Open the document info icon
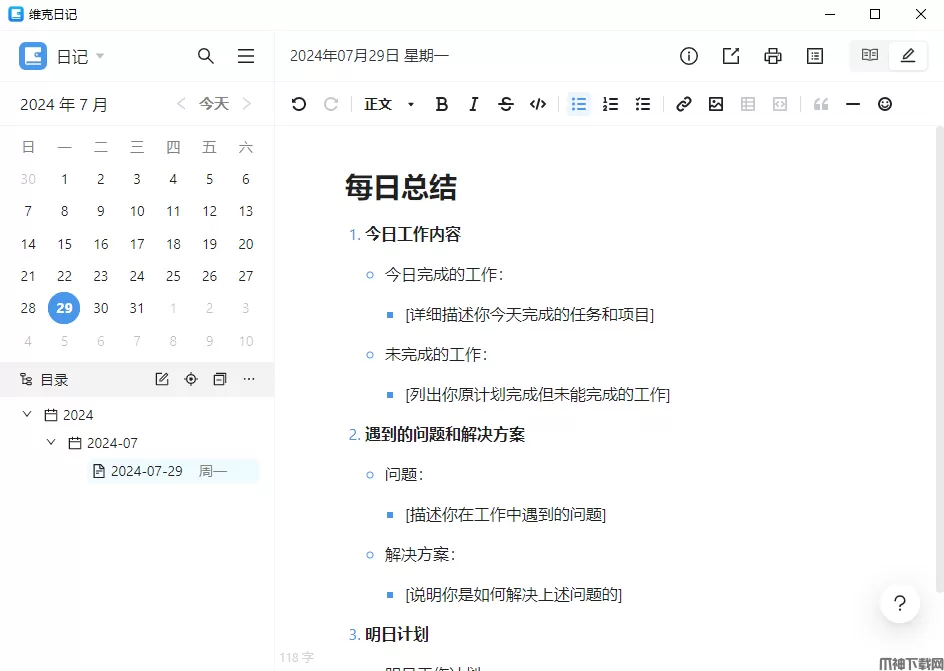This screenshot has height=671, width=944. pos(689,56)
